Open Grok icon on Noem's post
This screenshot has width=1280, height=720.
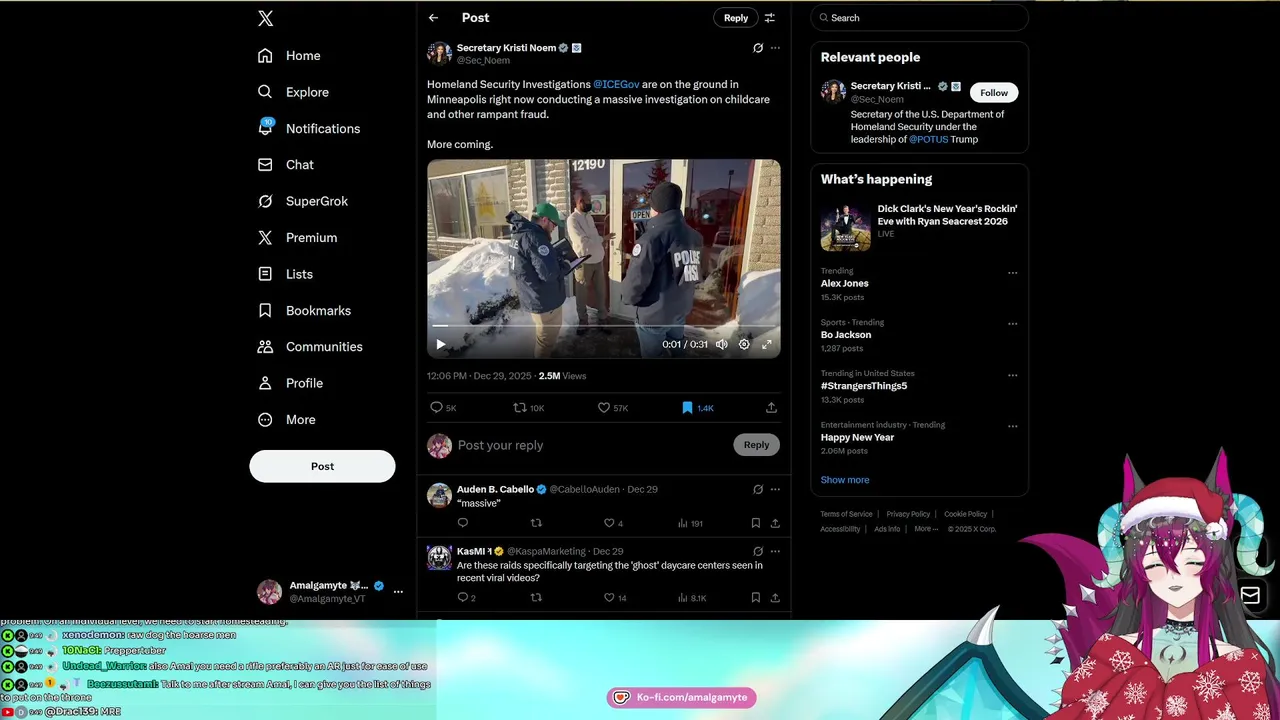pyautogui.click(x=757, y=48)
